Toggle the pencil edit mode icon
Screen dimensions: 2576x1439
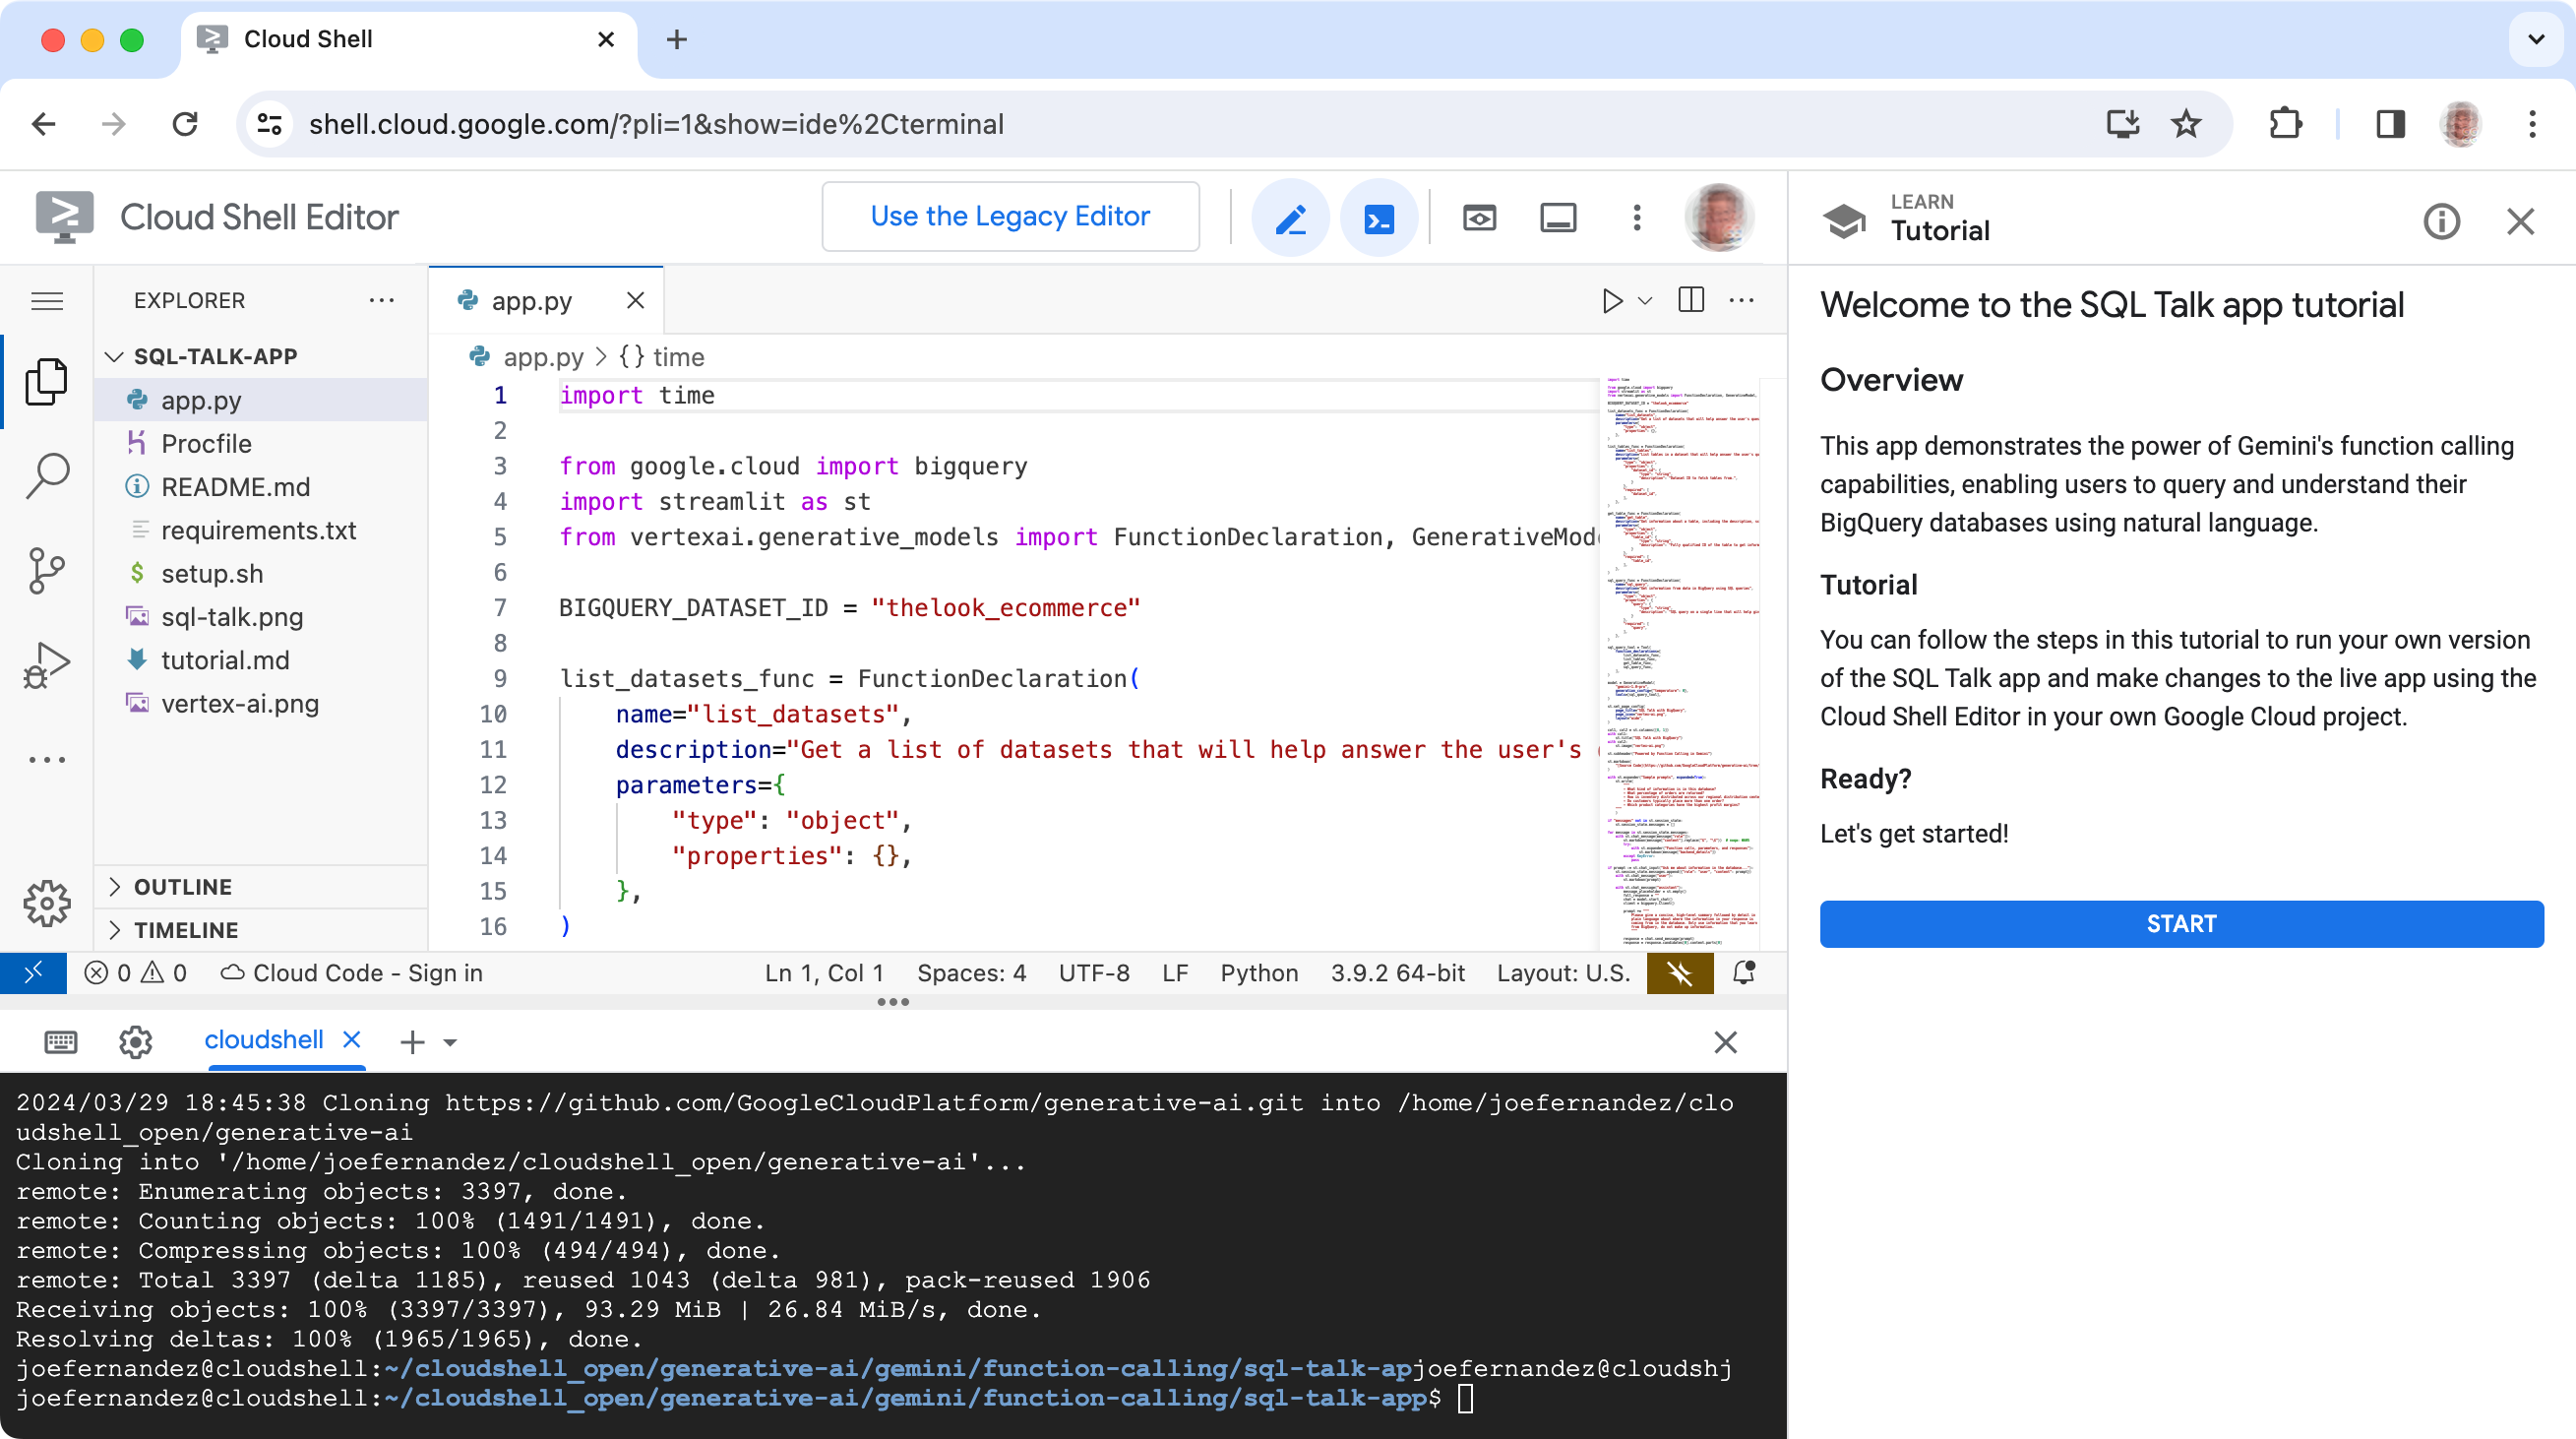pyautogui.click(x=1293, y=216)
